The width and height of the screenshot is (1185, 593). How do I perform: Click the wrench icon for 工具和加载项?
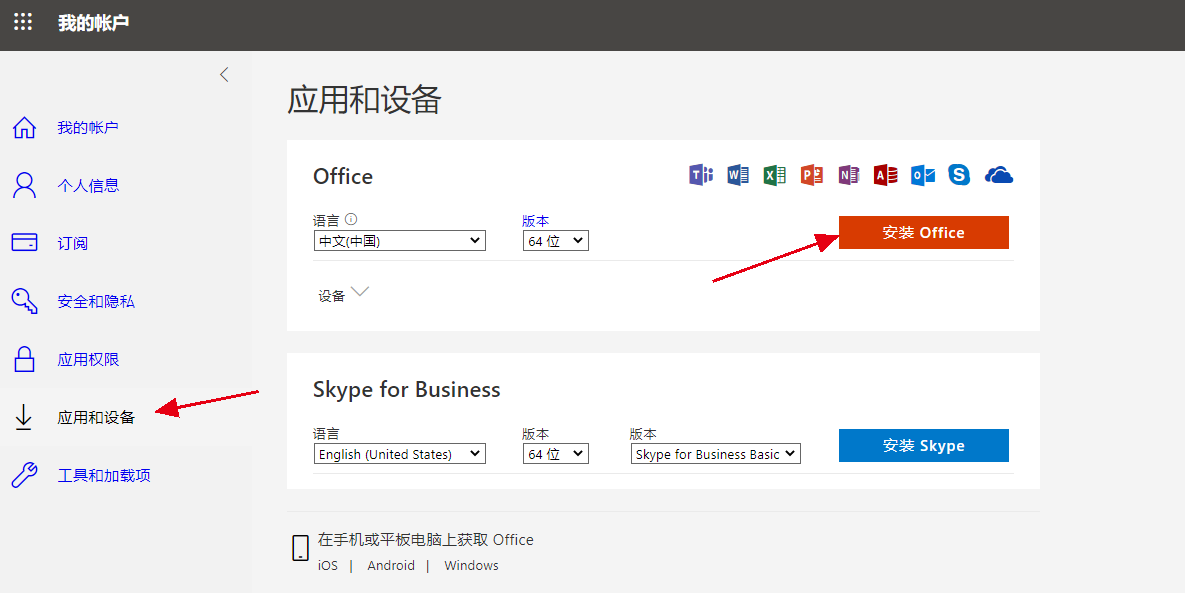[24, 475]
